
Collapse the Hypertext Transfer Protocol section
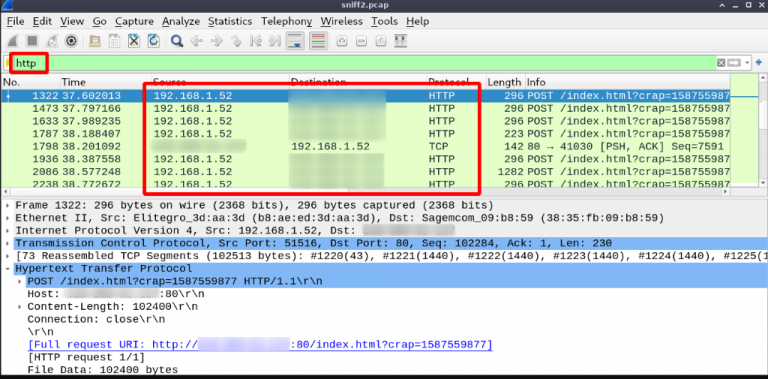pos(7,269)
